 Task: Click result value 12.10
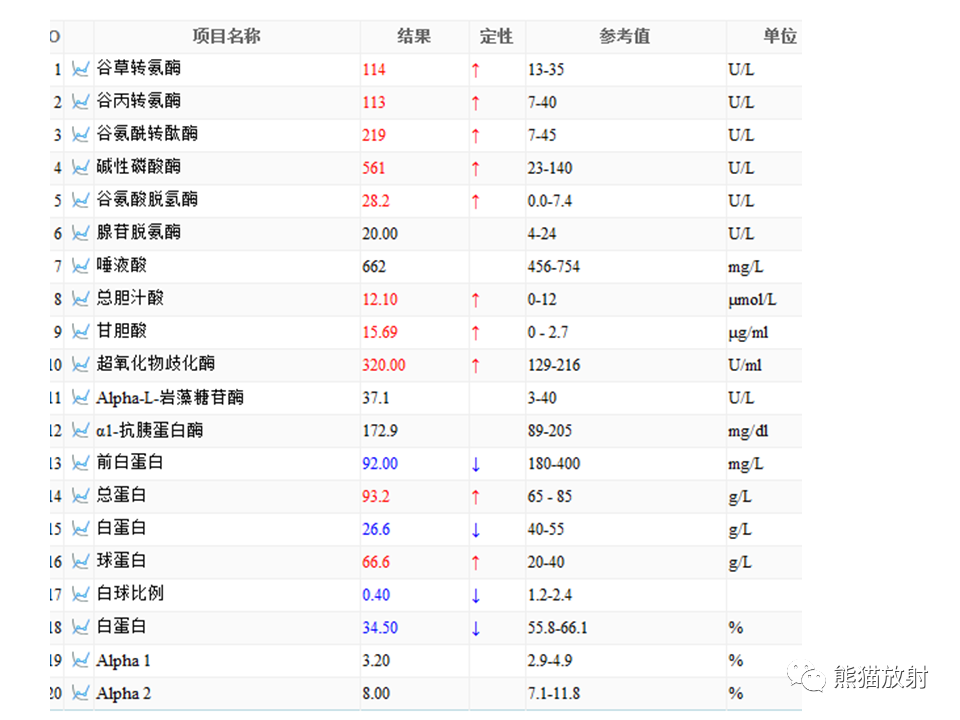pyautogui.click(x=380, y=299)
